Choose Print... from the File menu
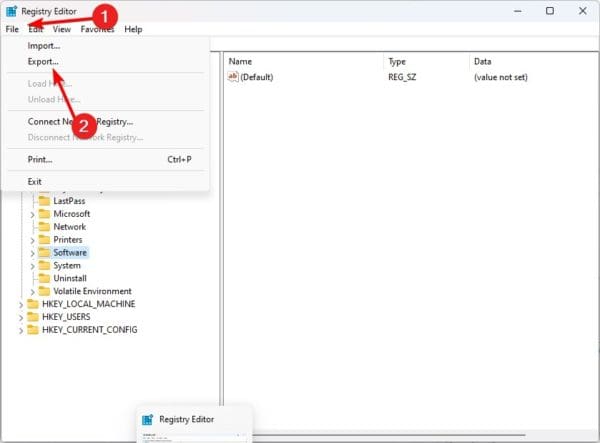Viewport: 600px width, 443px height. [x=40, y=160]
